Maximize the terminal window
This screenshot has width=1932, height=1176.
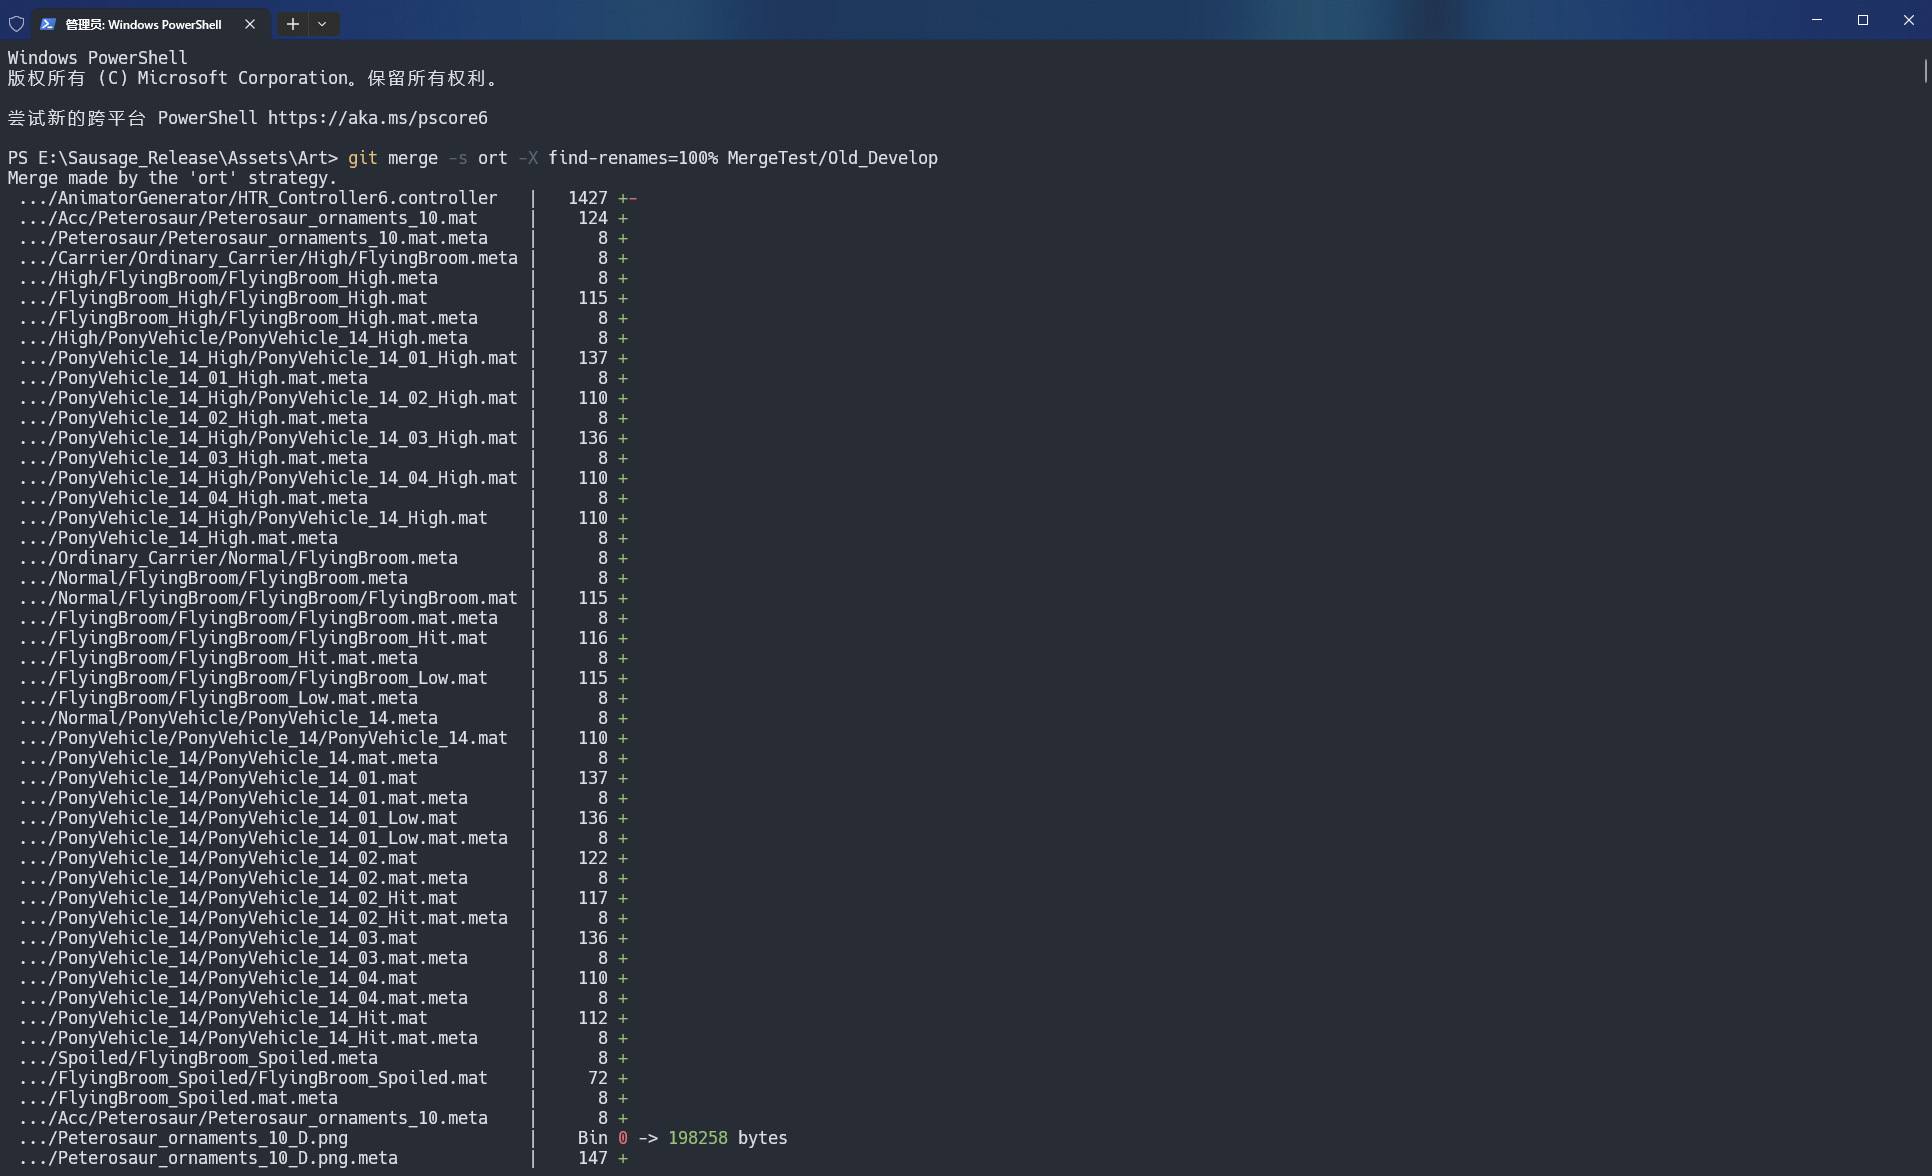point(1862,20)
